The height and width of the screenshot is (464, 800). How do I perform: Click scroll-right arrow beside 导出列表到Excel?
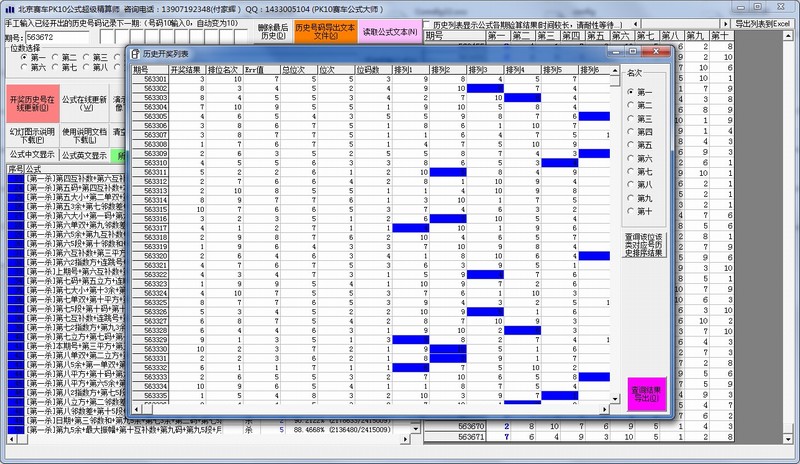click(727, 22)
